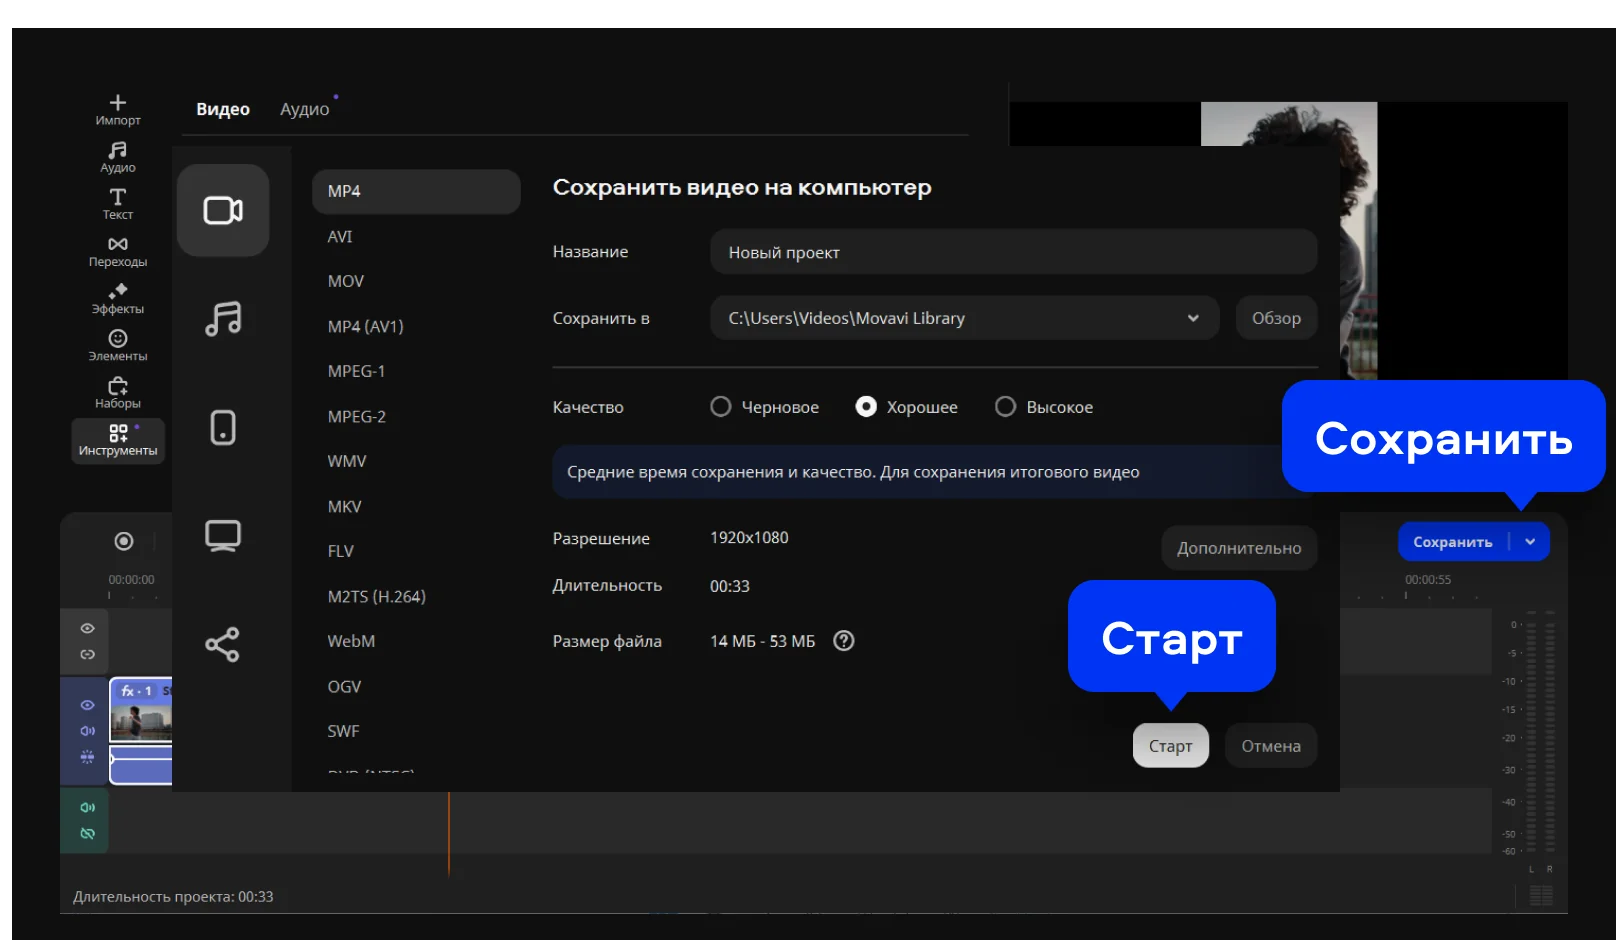Choose the MOV format from list

346,281
